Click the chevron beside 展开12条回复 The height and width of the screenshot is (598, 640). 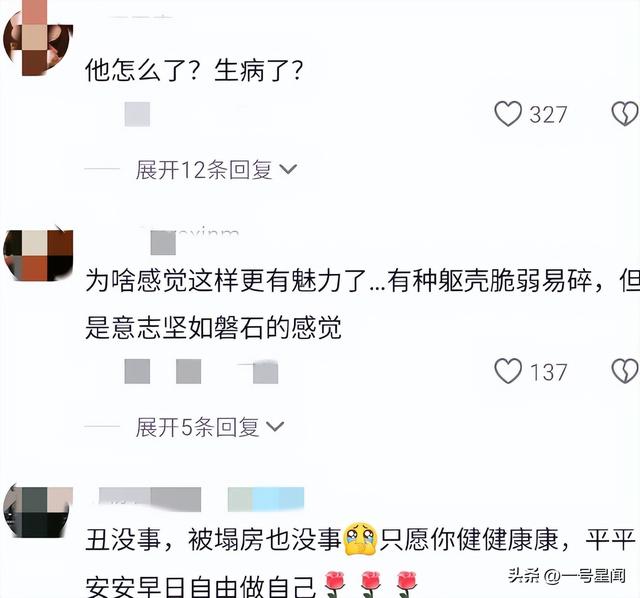[x=288, y=169]
